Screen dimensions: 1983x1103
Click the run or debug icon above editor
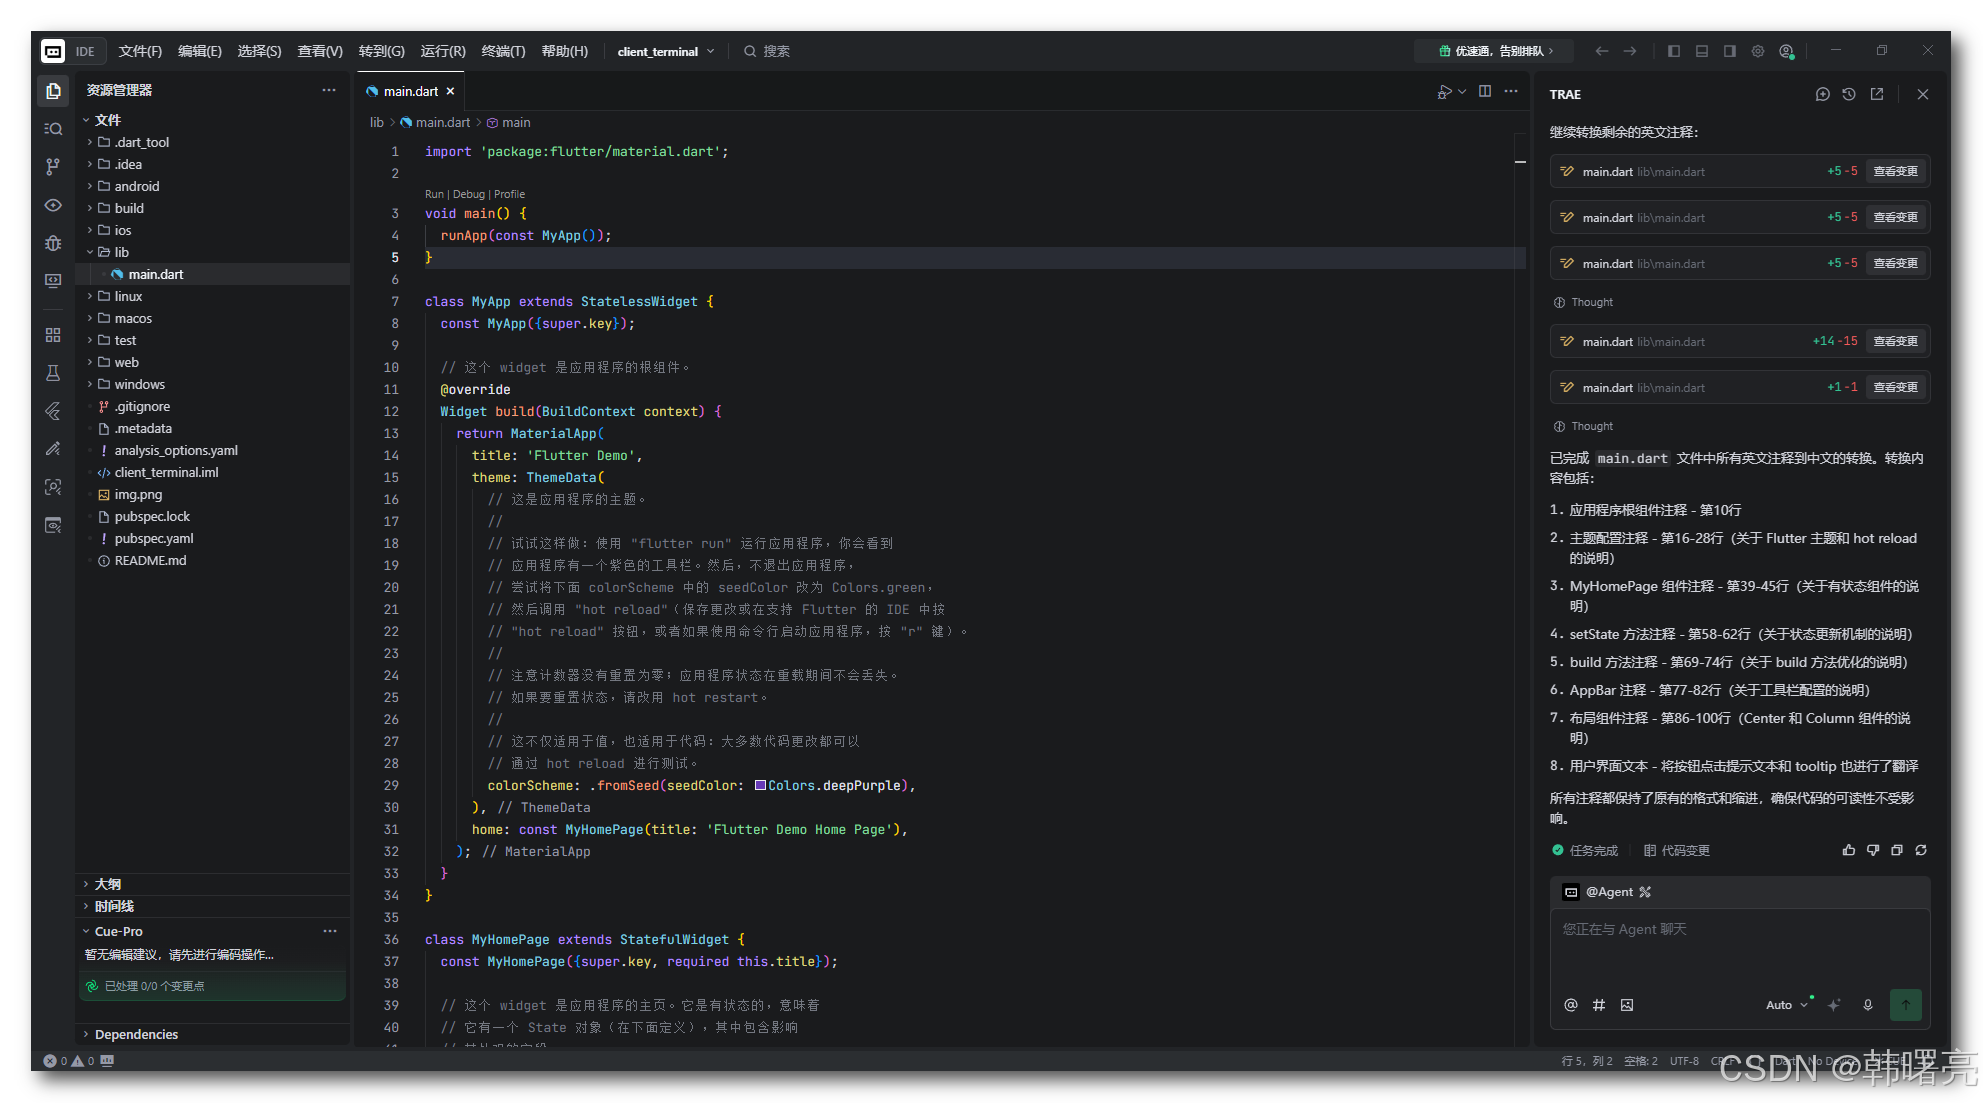(x=1444, y=91)
